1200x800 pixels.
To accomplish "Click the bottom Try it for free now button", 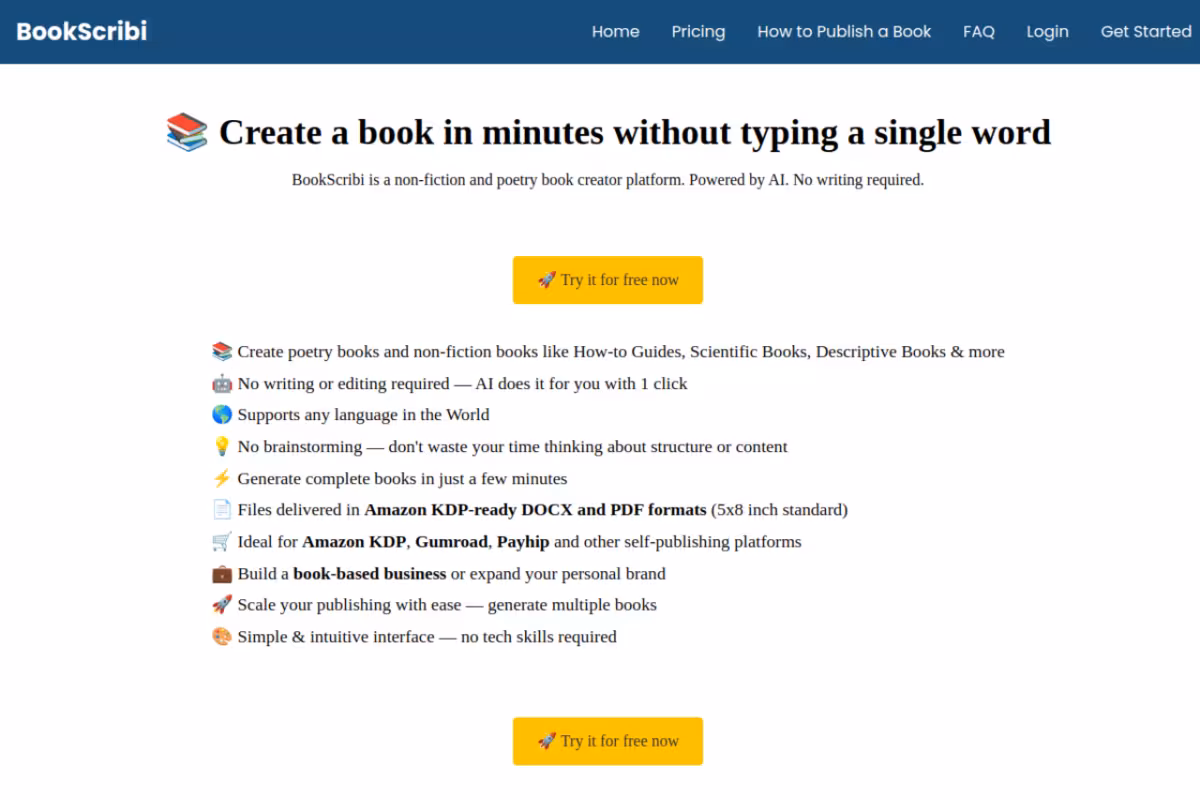I will 608,741.
